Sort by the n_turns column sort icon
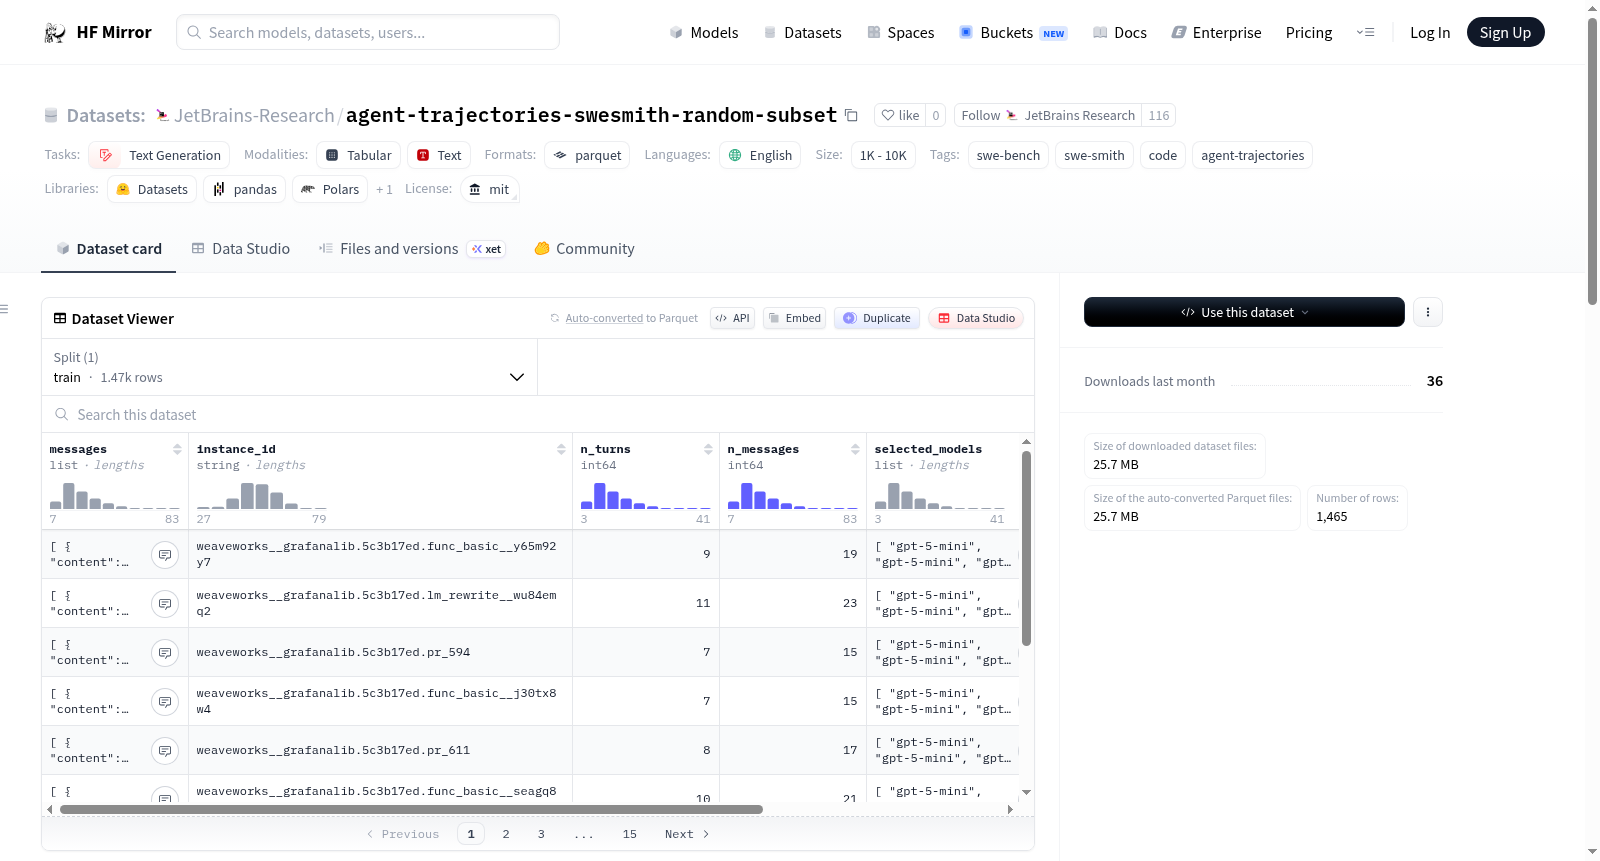Screen dimensions: 1600x861 point(708,449)
